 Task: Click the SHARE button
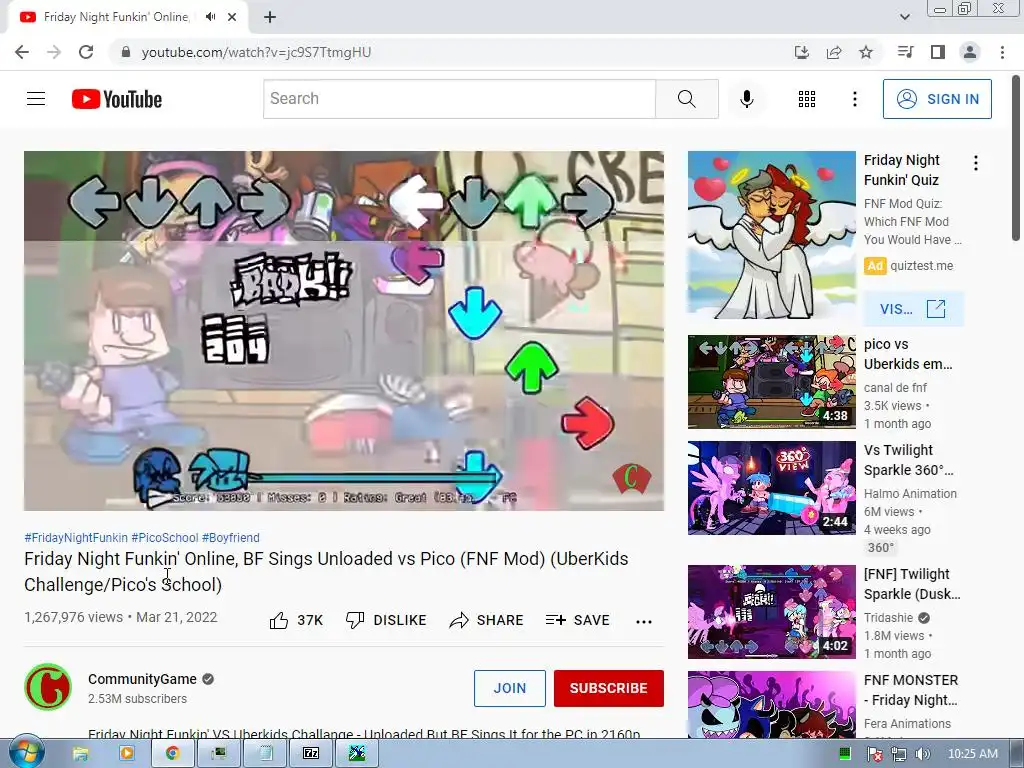pos(487,620)
